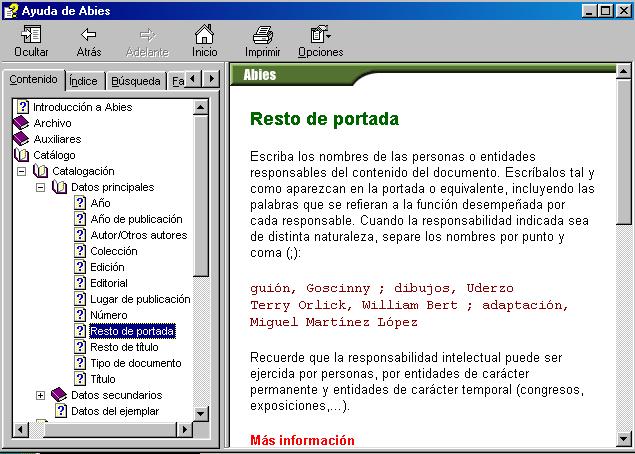635x454 pixels.
Task: Select the Auxiliares tree entry
Action: [x=57, y=139]
